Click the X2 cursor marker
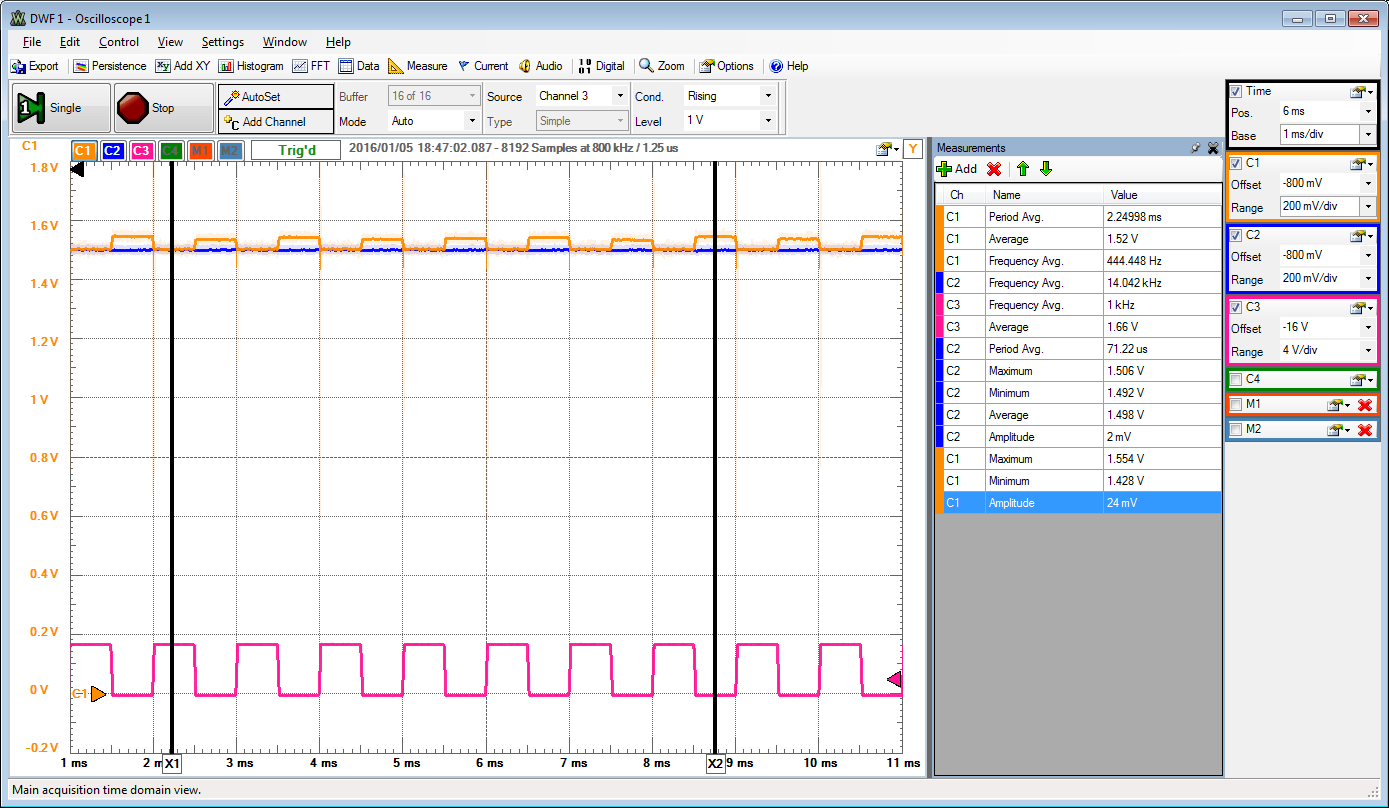Screen dimensions: 1389x808 coord(715,764)
